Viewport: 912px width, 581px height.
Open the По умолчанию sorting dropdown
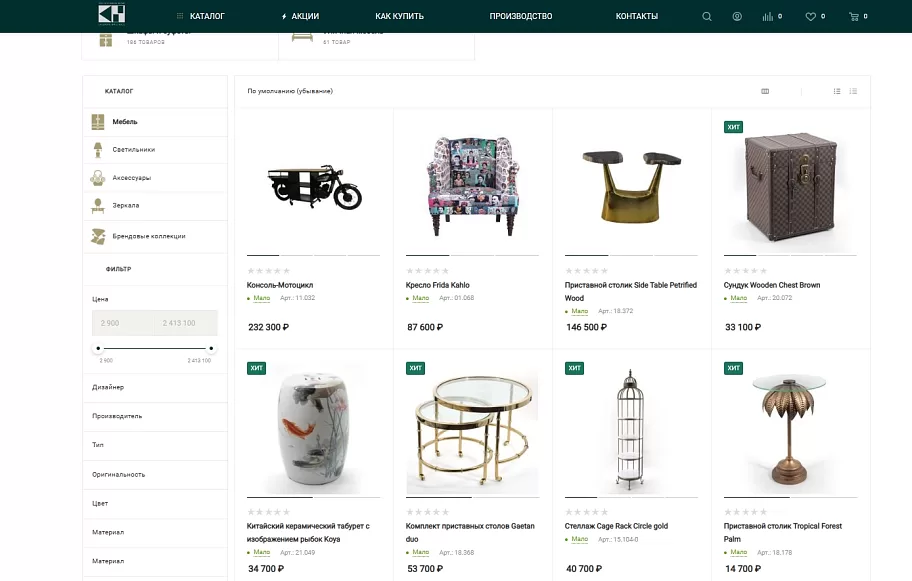point(290,91)
